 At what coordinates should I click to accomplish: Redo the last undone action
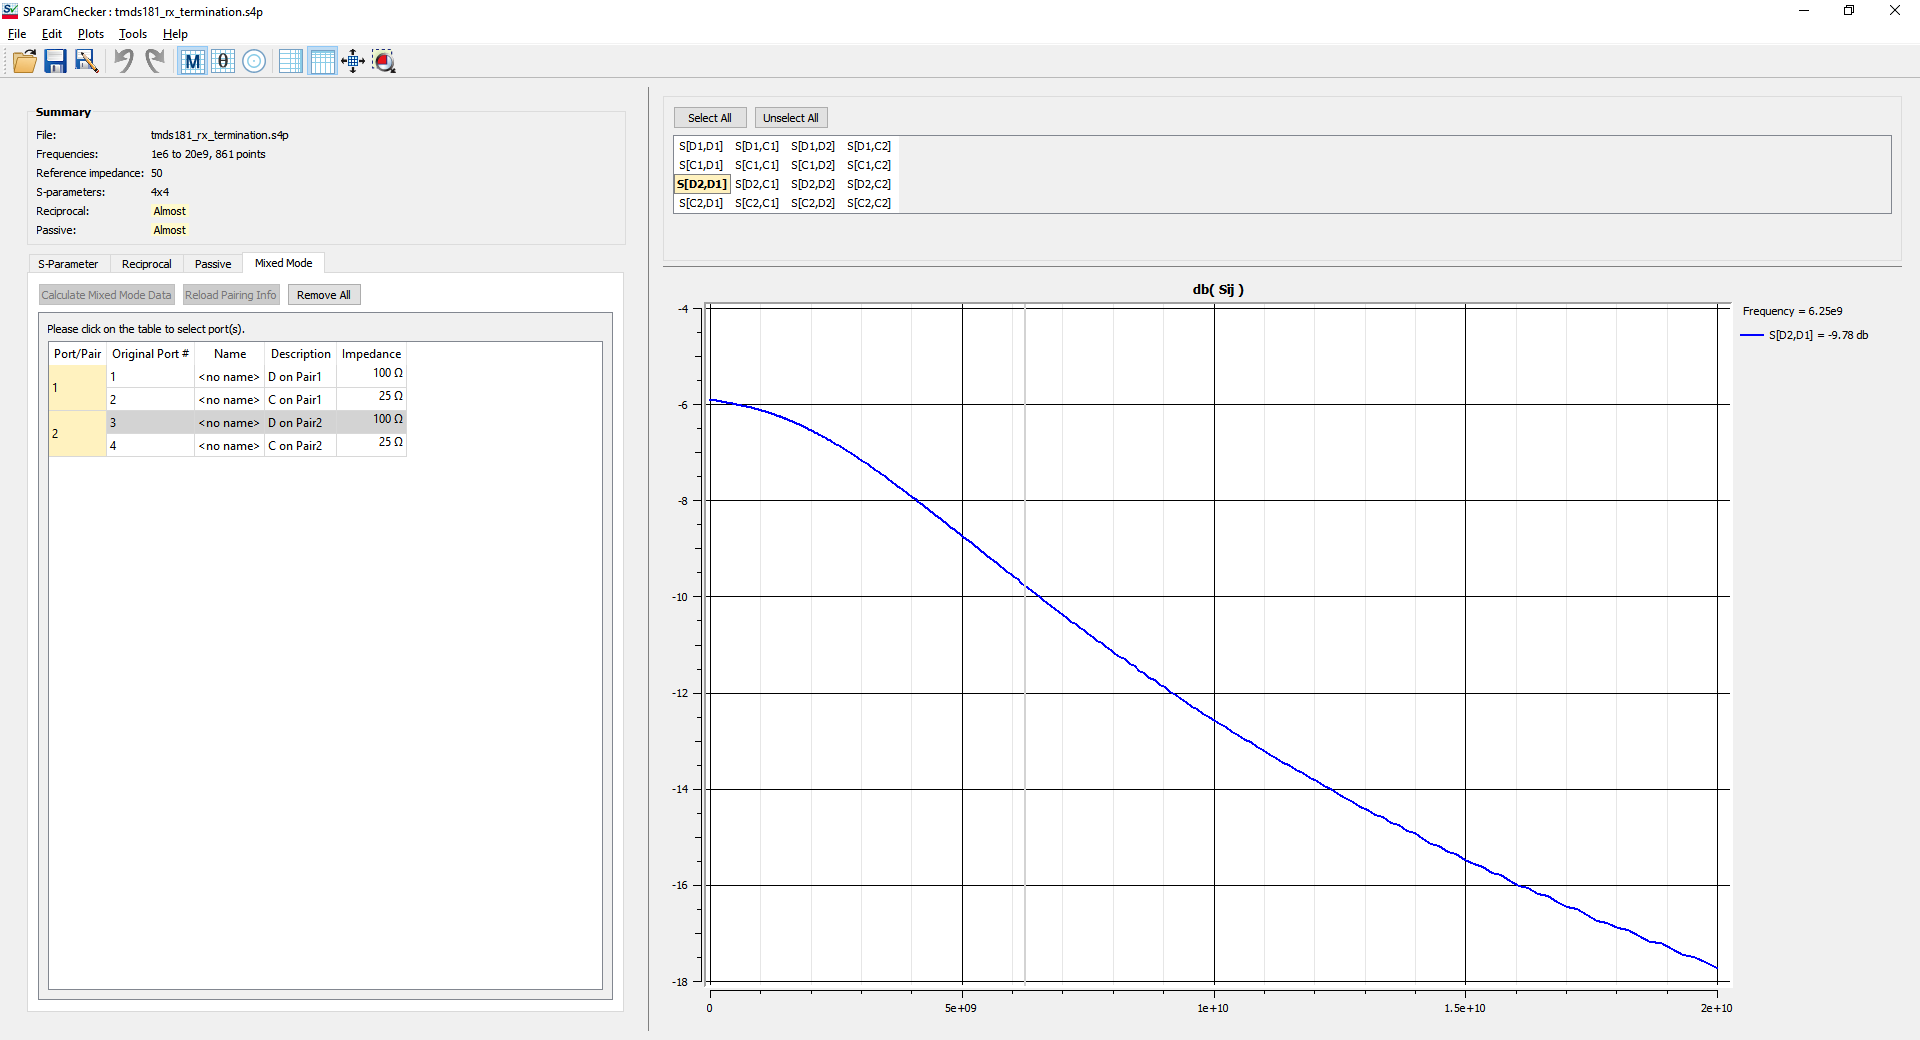(x=154, y=61)
